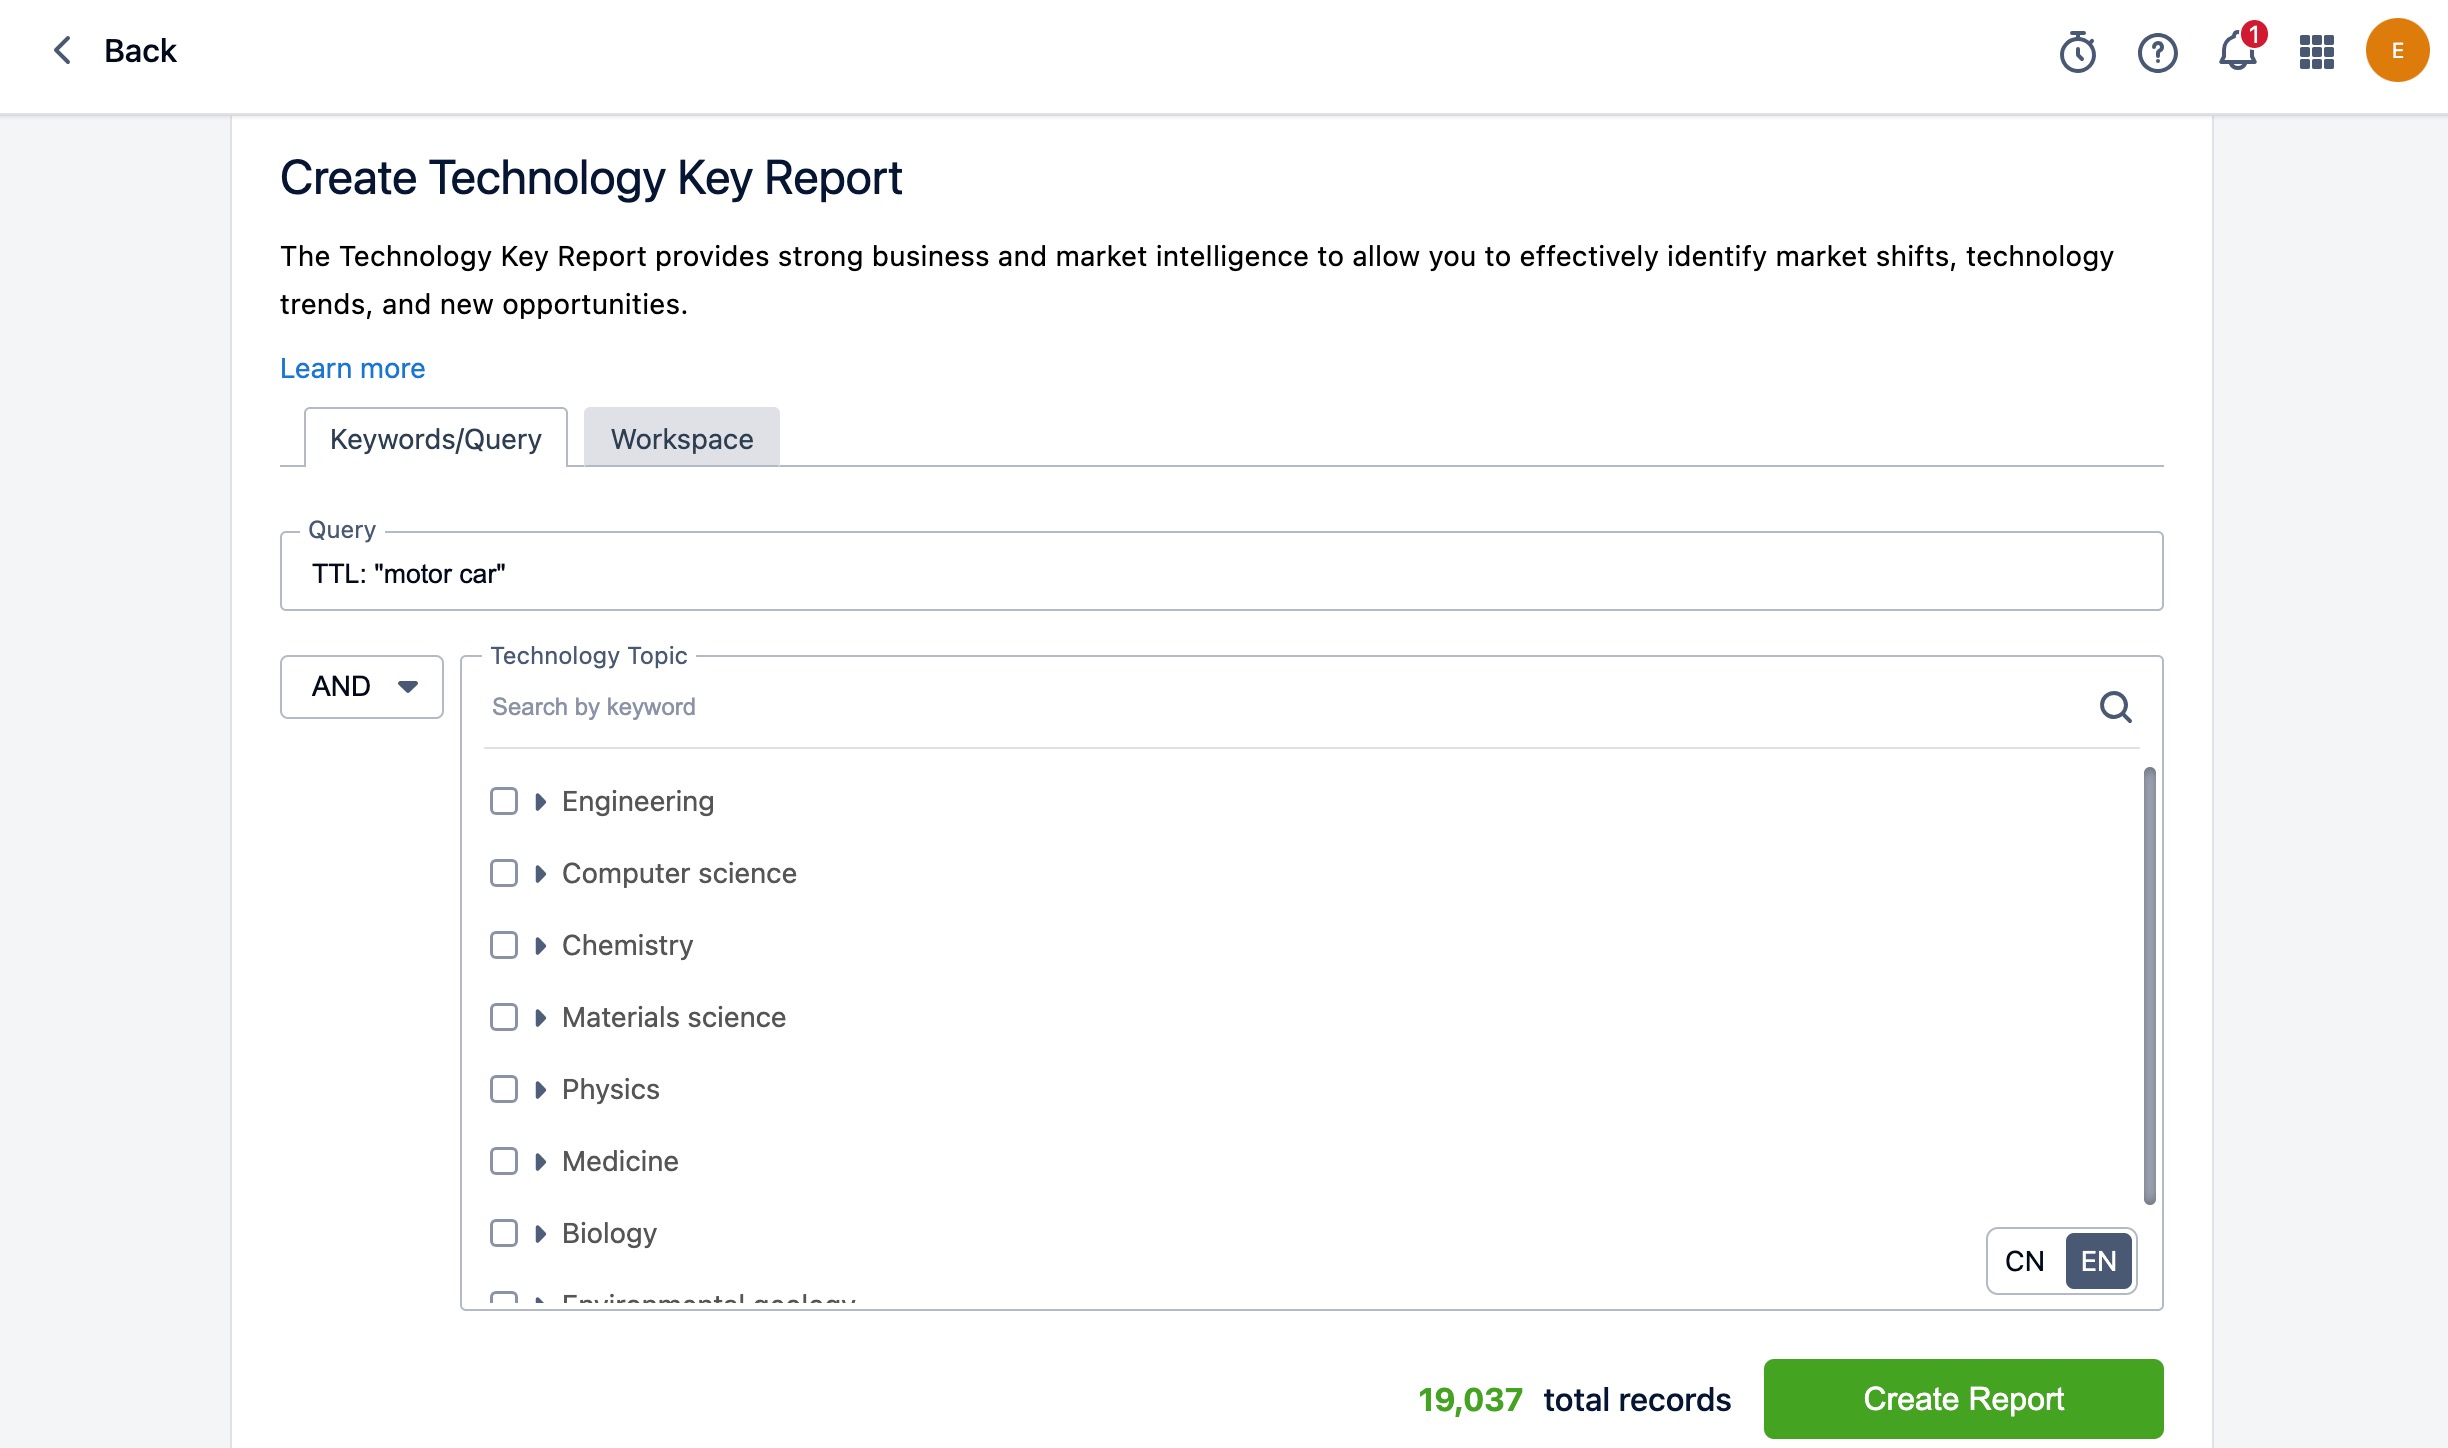Open the timer history icon
This screenshot has height=1448, width=2448.
click(x=2077, y=52)
